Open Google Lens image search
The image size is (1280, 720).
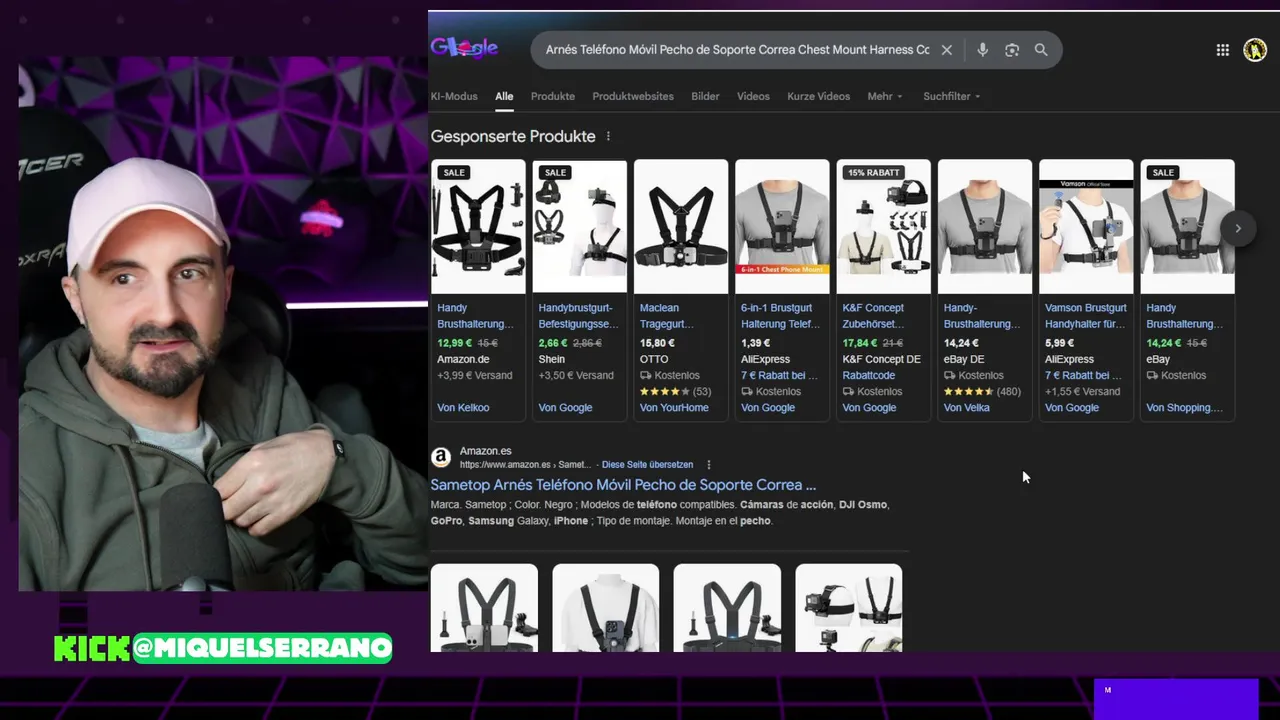click(1012, 50)
